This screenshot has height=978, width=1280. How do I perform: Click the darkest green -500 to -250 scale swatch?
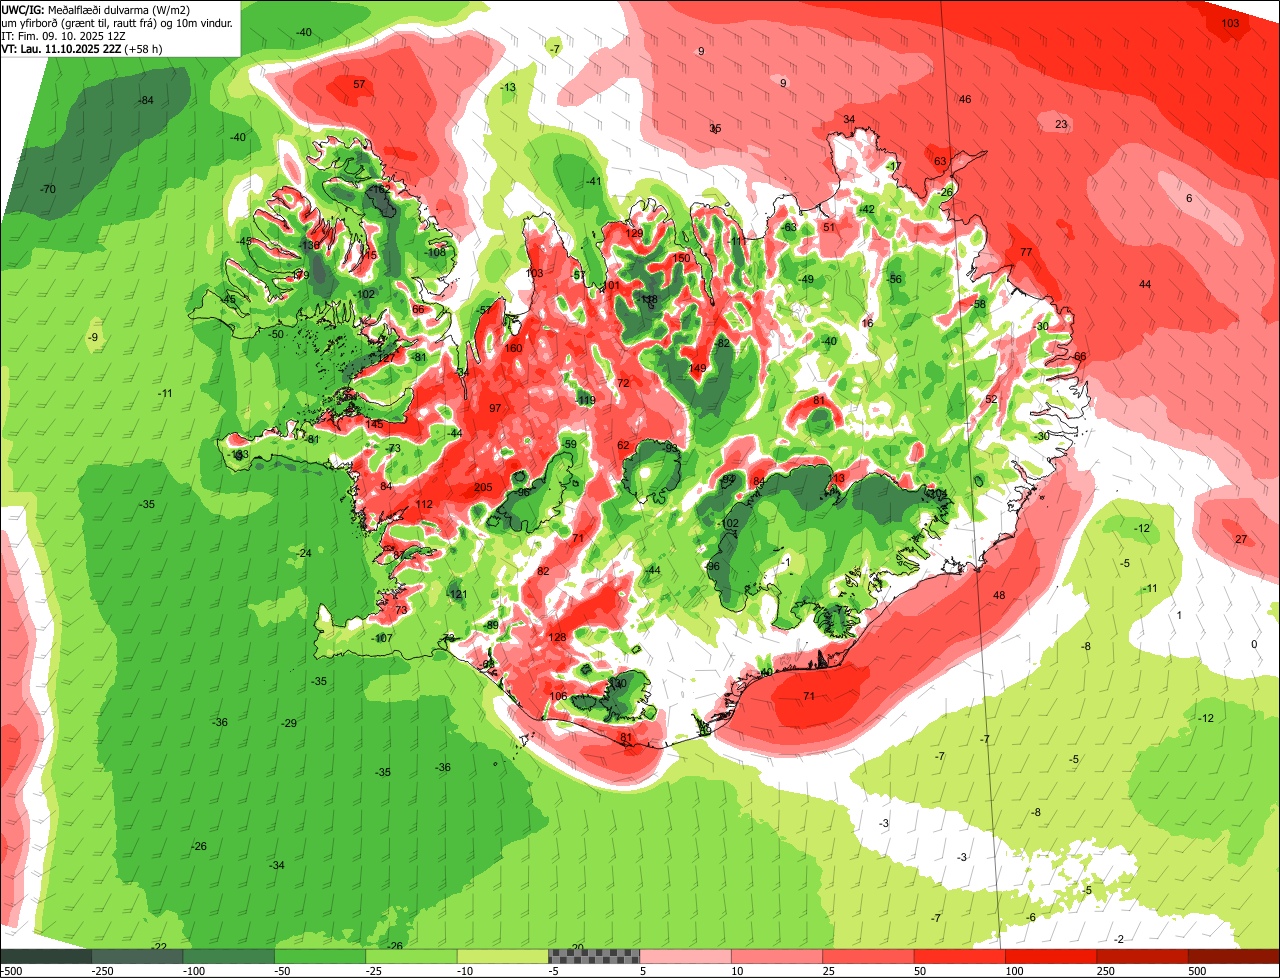coord(46,955)
